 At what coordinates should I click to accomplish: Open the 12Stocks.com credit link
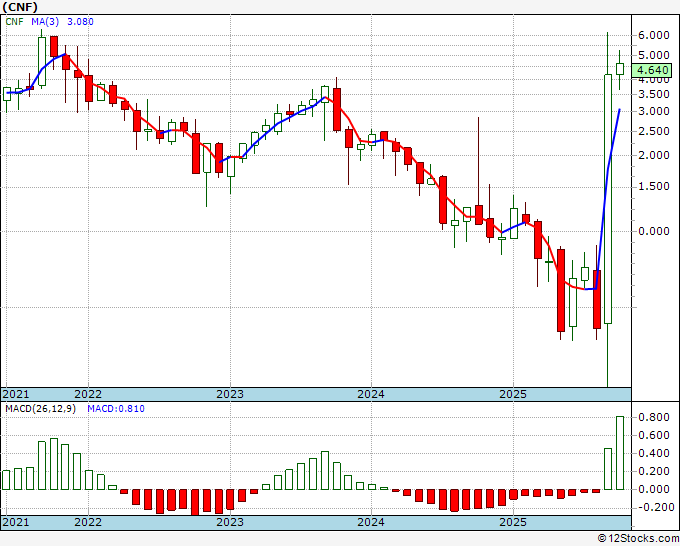[x=638, y=539]
